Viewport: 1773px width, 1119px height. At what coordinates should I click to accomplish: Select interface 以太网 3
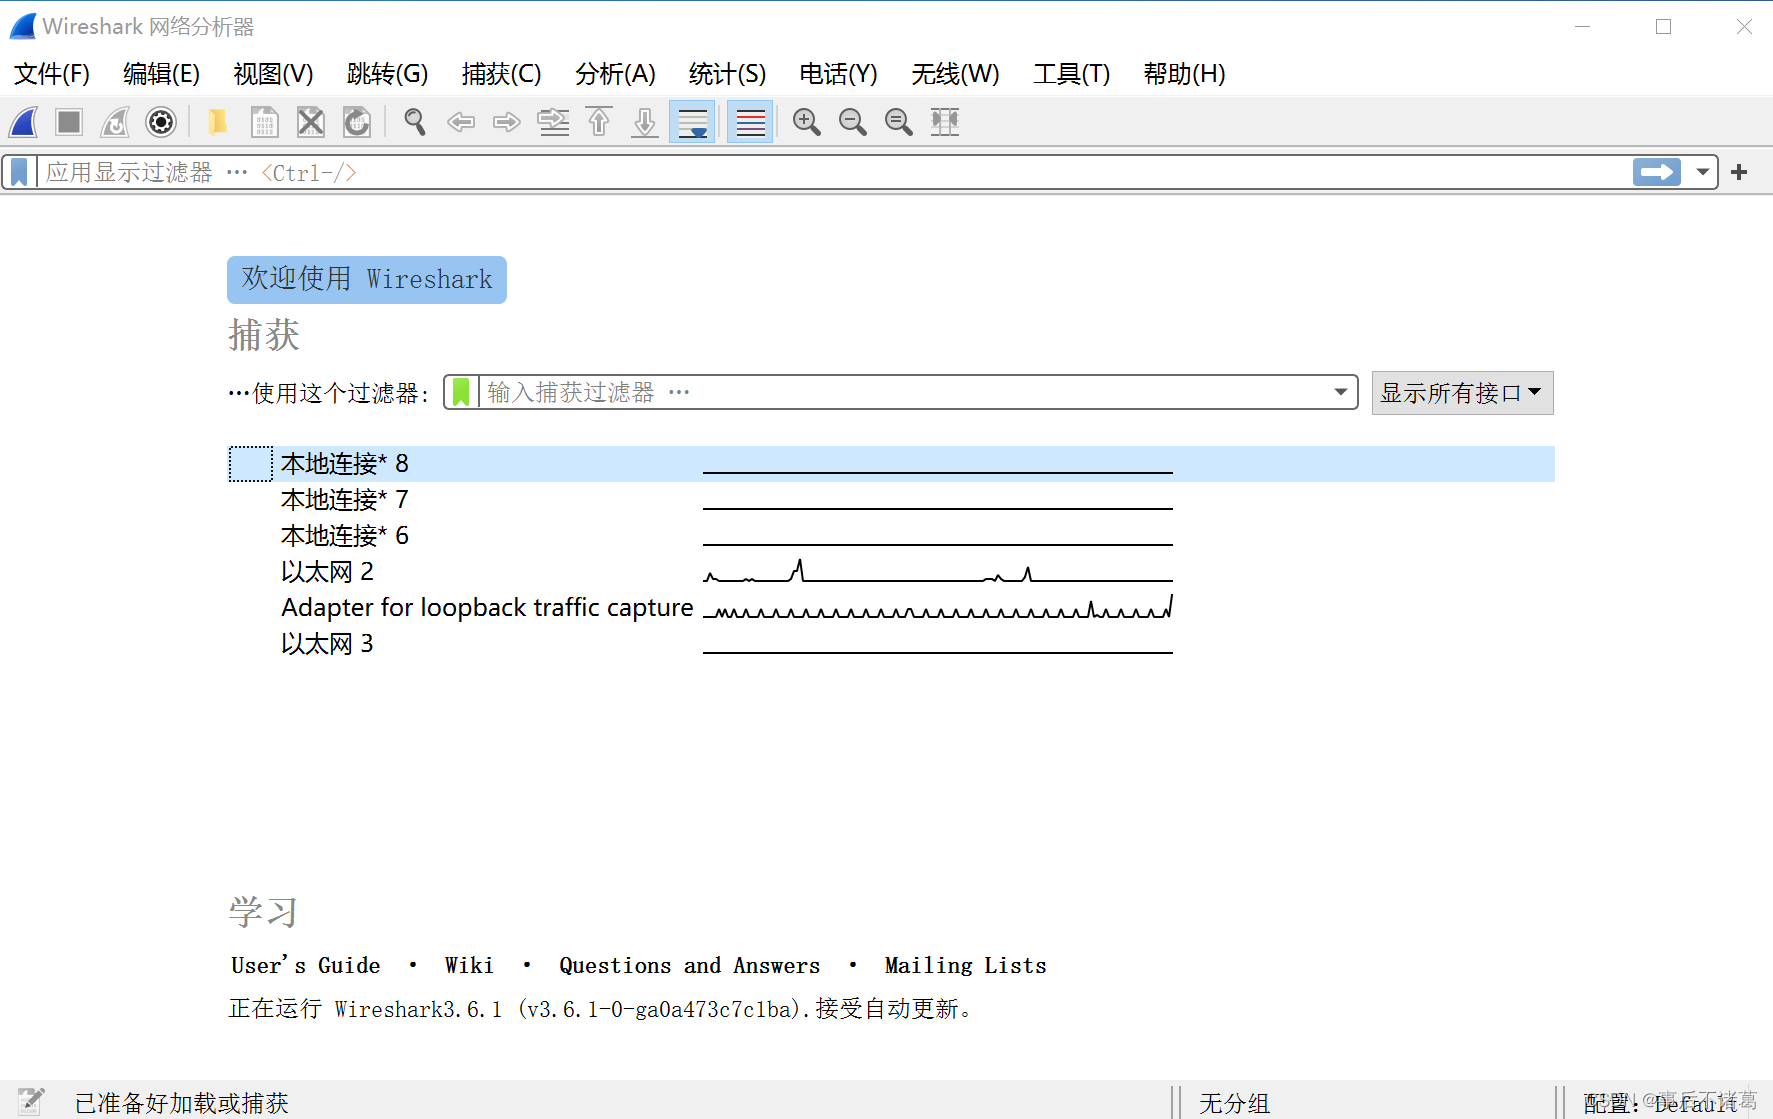[x=891, y=644]
